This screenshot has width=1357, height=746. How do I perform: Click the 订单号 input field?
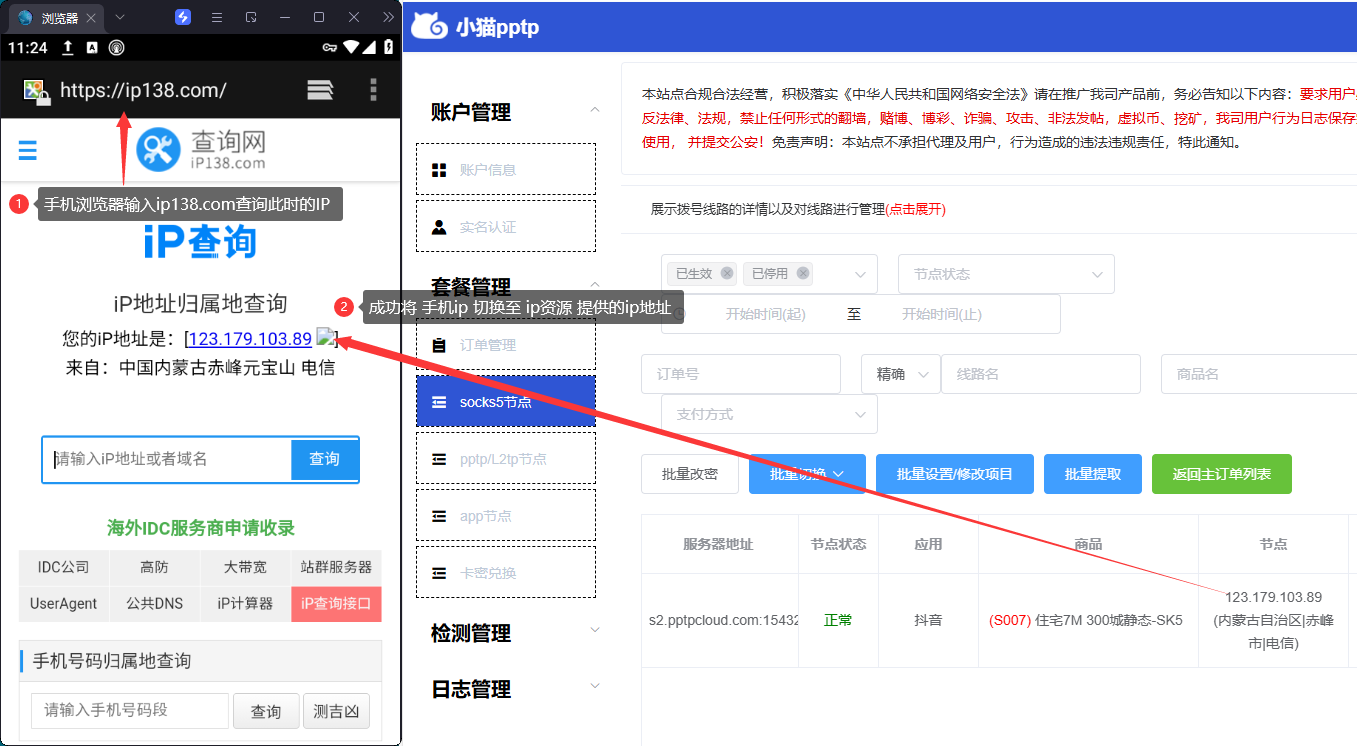[x=740, y=374]
